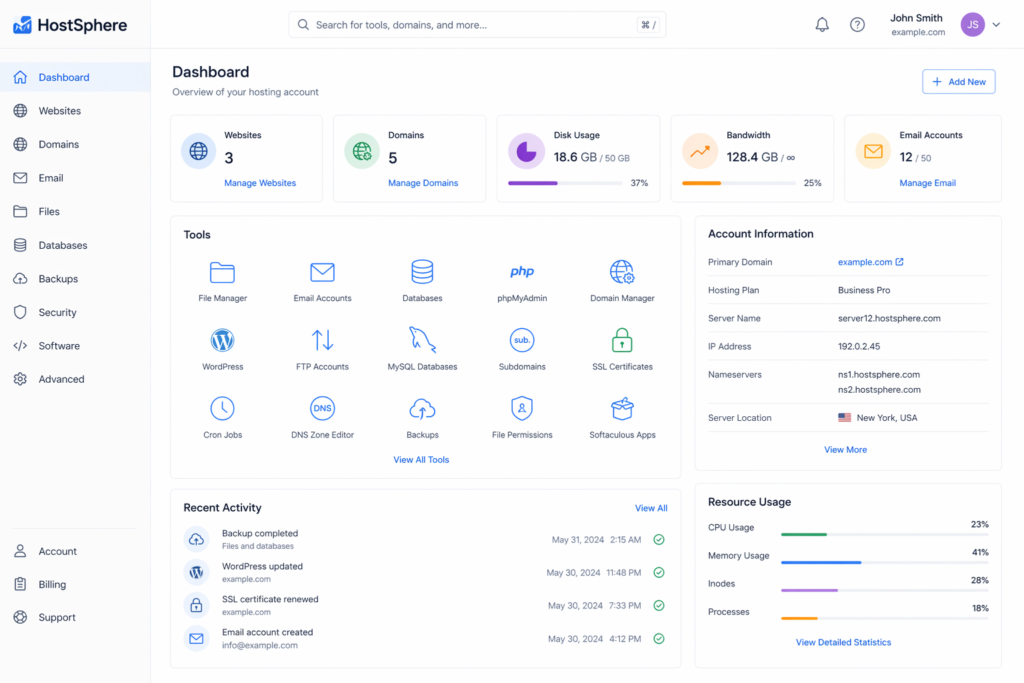Click View Detailed Statistics link

point(843,643)
